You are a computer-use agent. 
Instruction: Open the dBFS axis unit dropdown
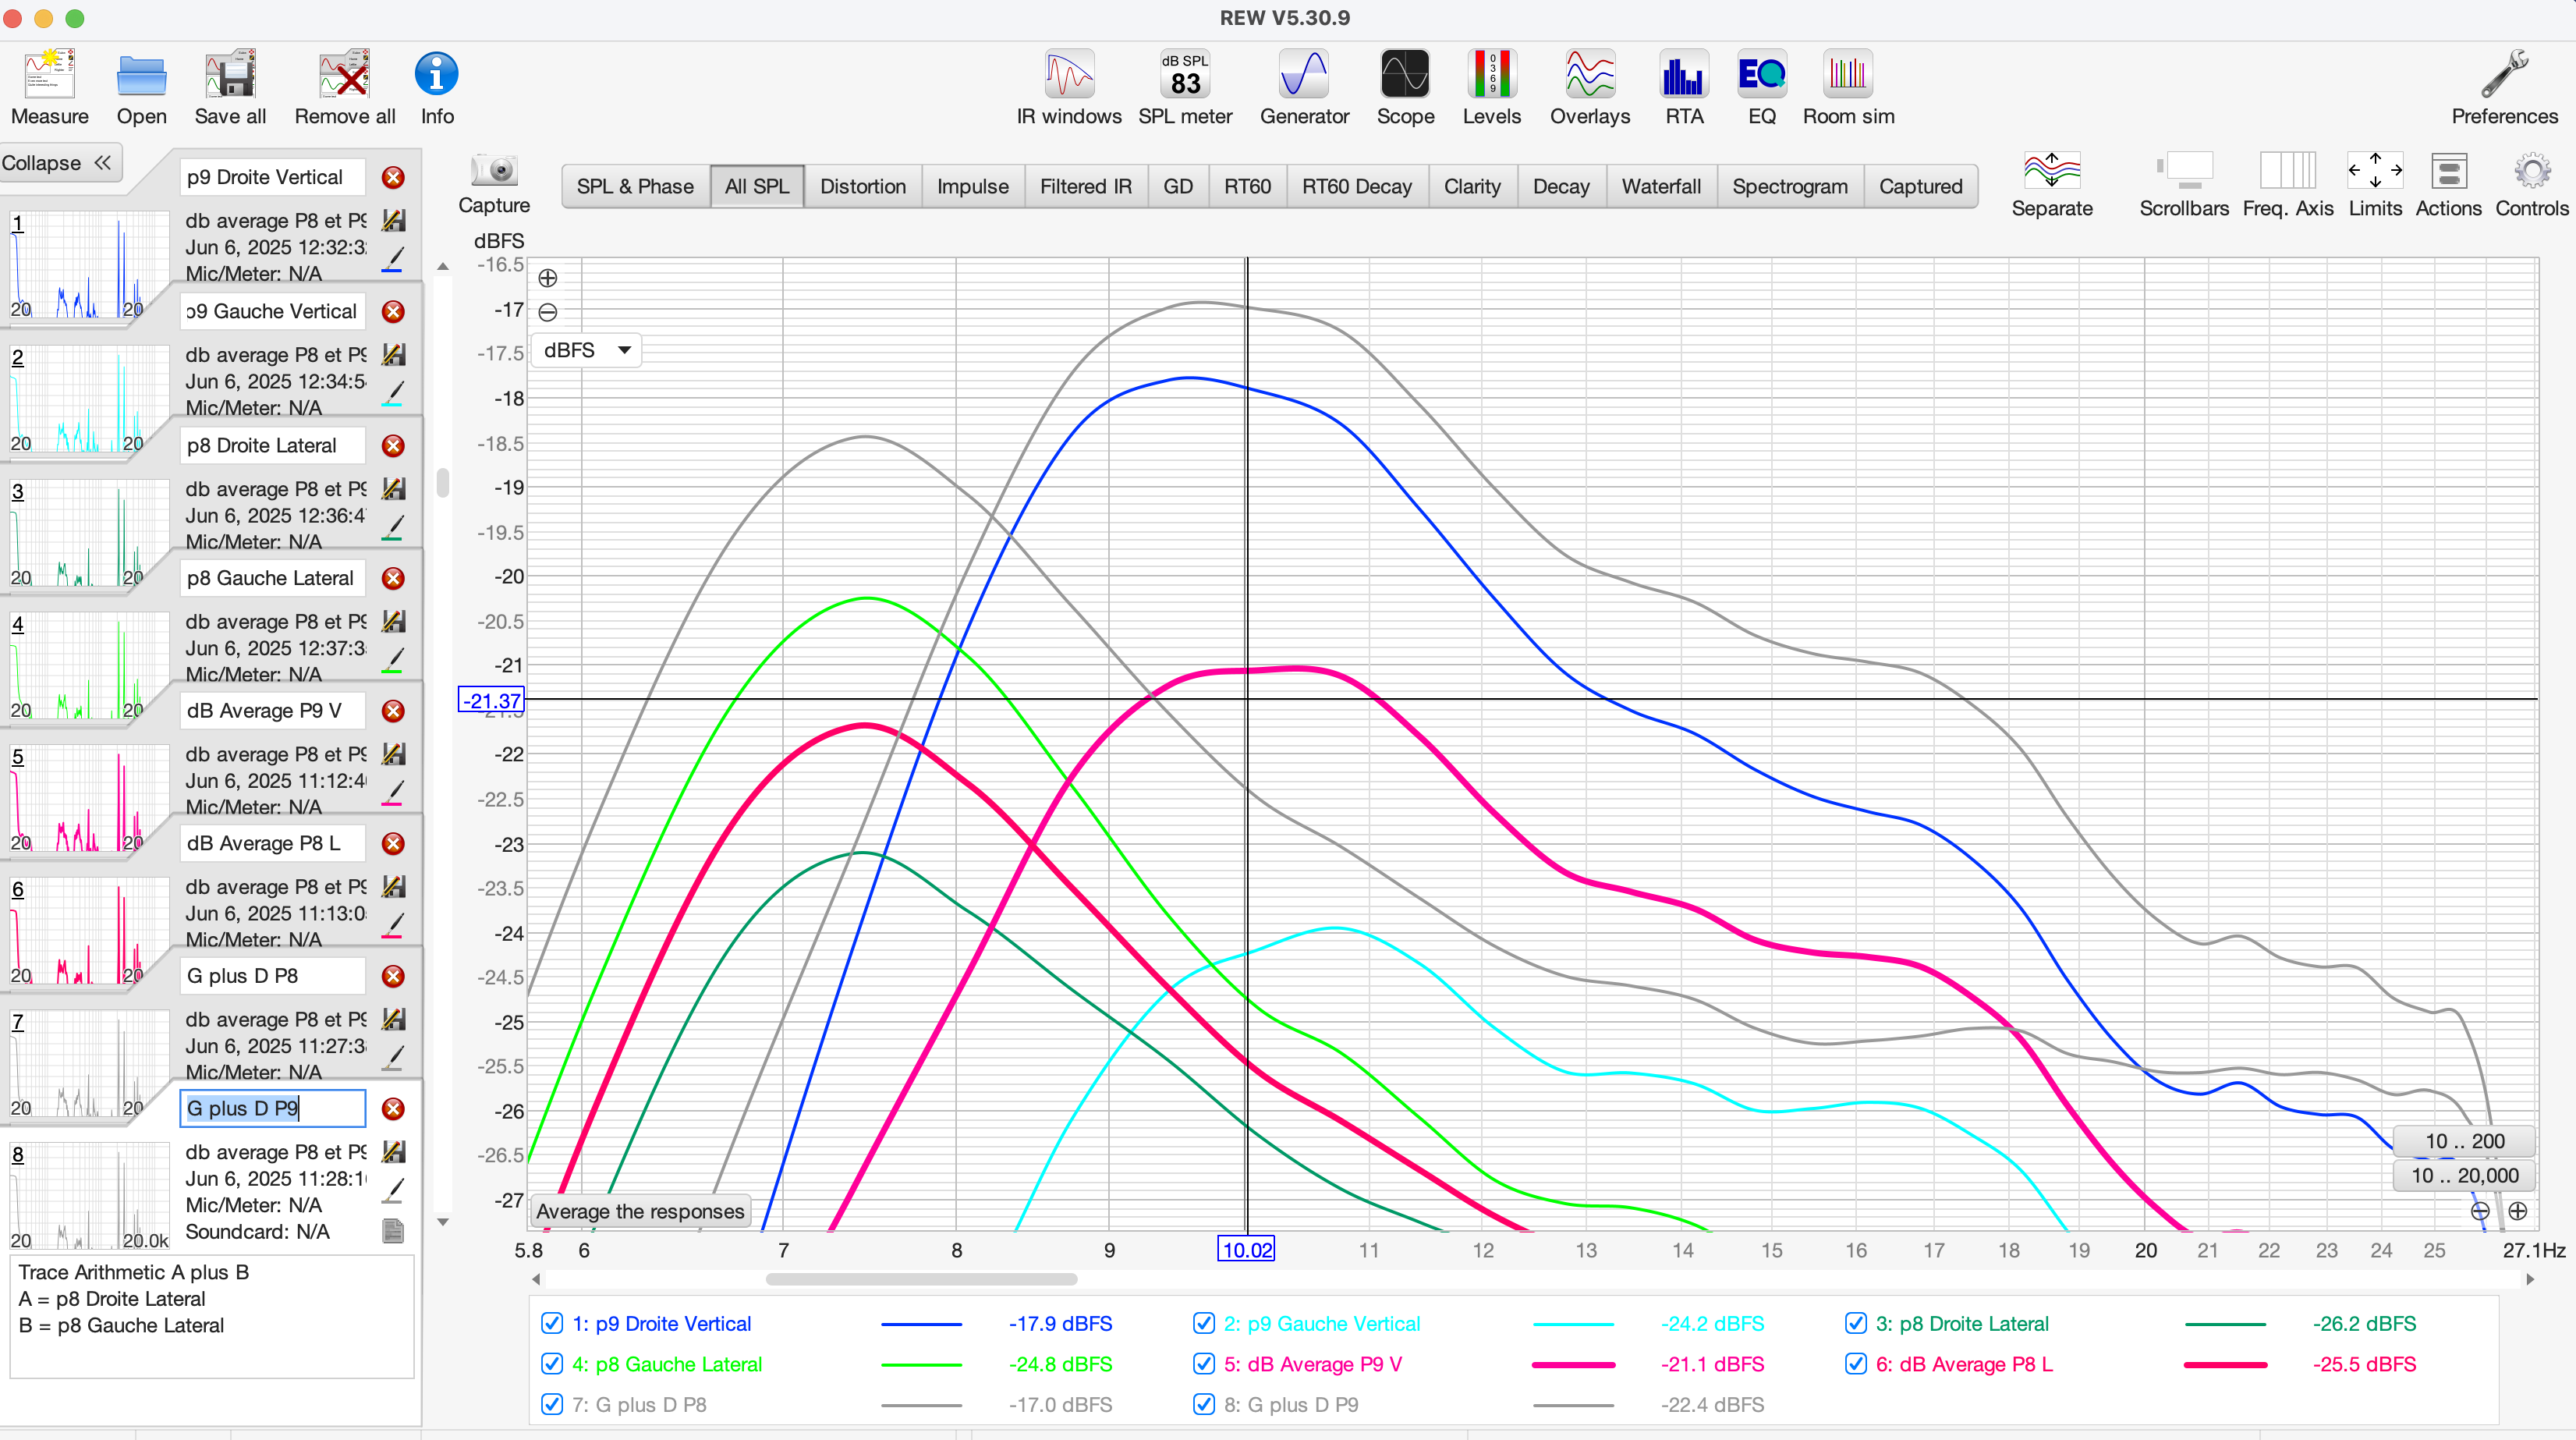(x=587, y=350)
